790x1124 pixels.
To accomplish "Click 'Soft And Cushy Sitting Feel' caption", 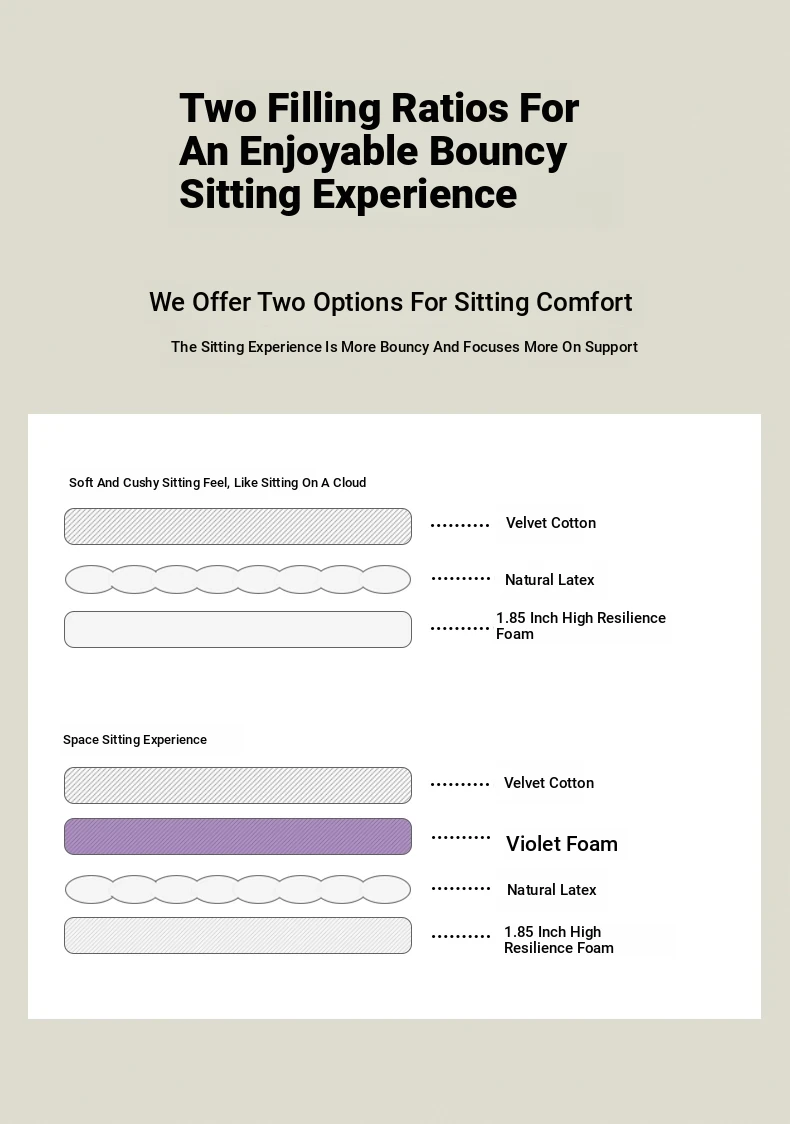I will (217, 482).
